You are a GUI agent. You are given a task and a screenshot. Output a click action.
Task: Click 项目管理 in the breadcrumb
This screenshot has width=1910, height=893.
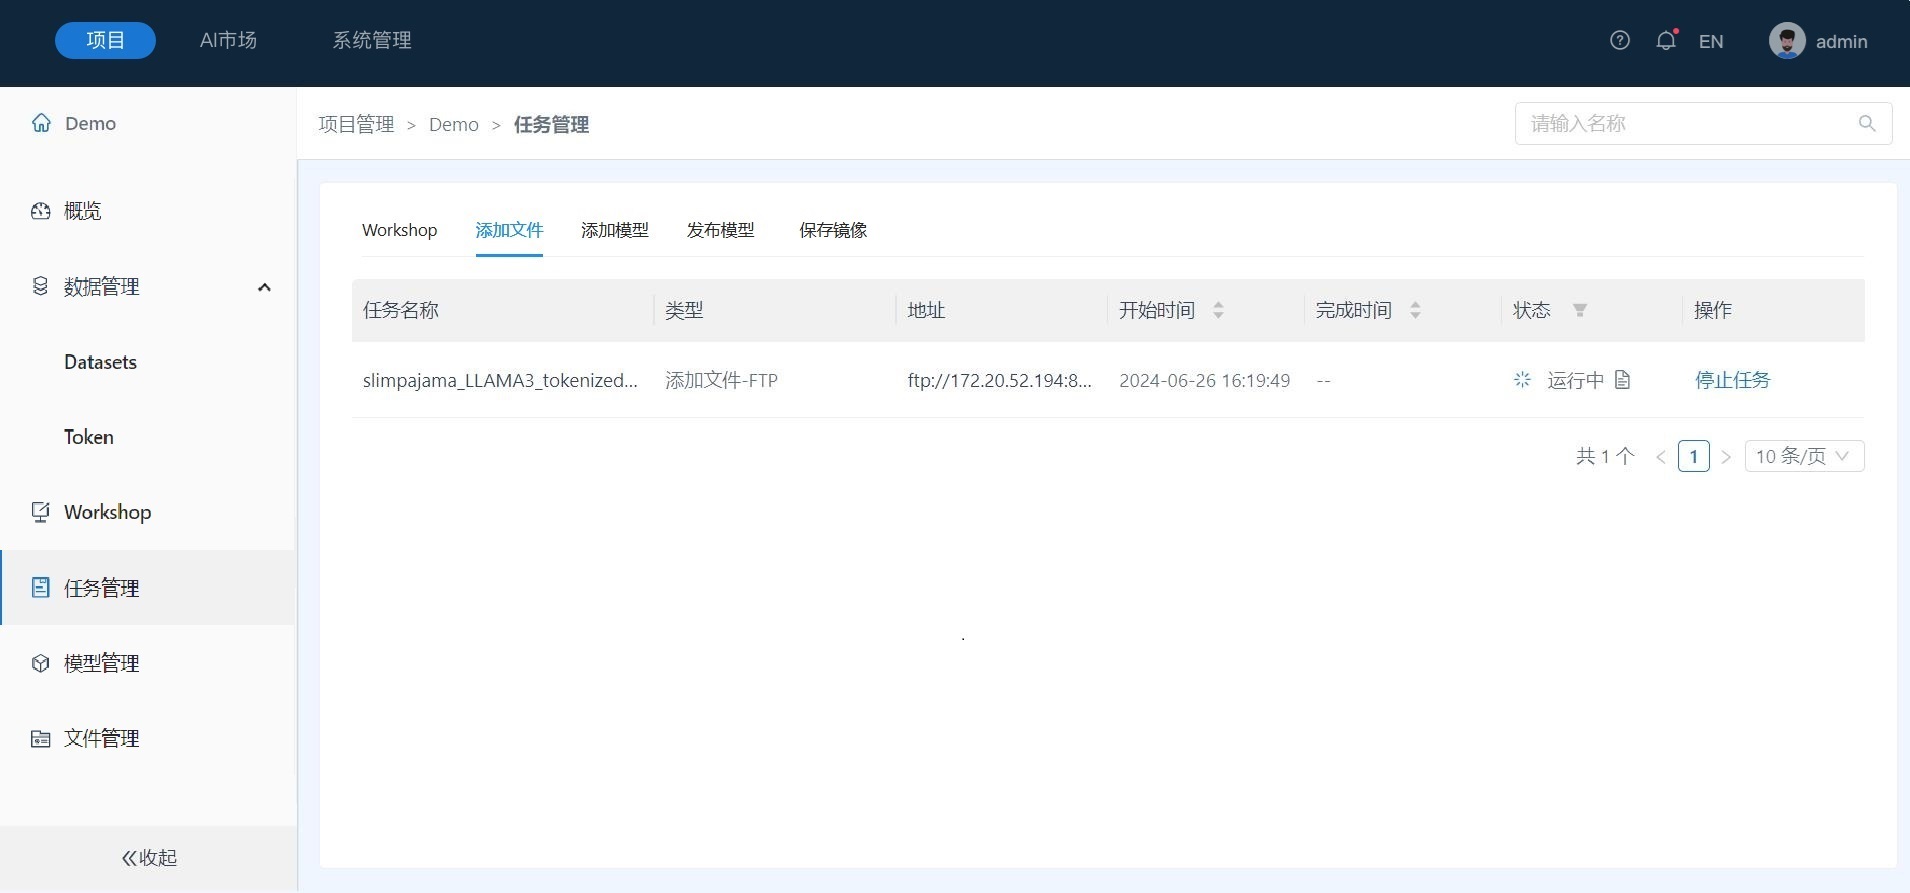click(356, 125)
